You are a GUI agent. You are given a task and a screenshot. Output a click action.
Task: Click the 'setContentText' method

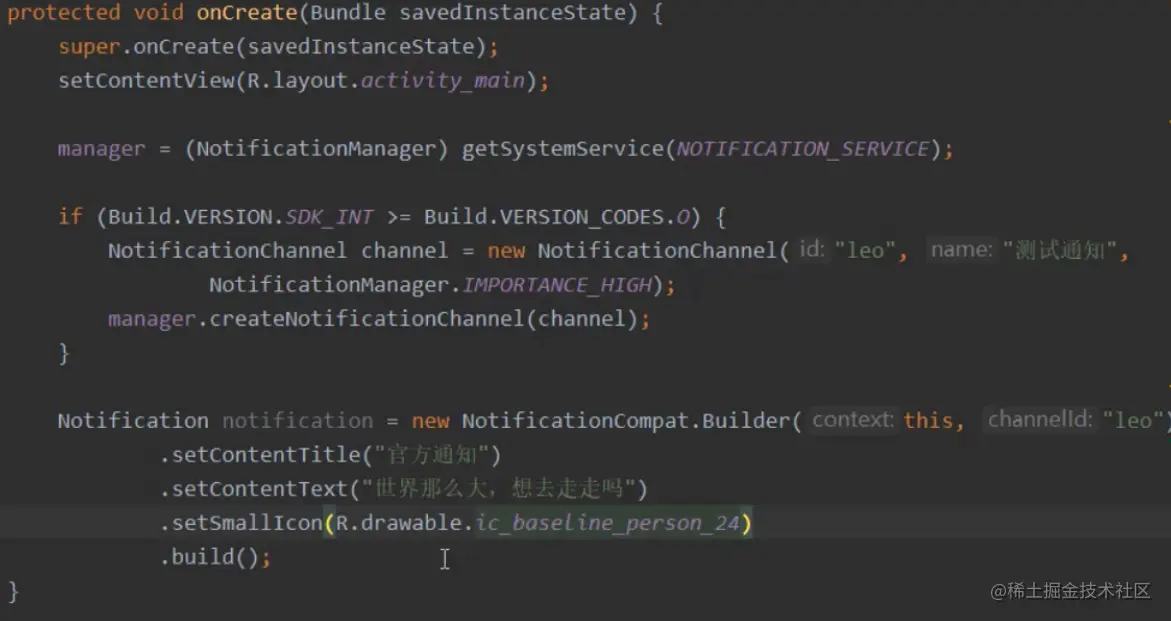pyautogui.click(x=260, y=490)
